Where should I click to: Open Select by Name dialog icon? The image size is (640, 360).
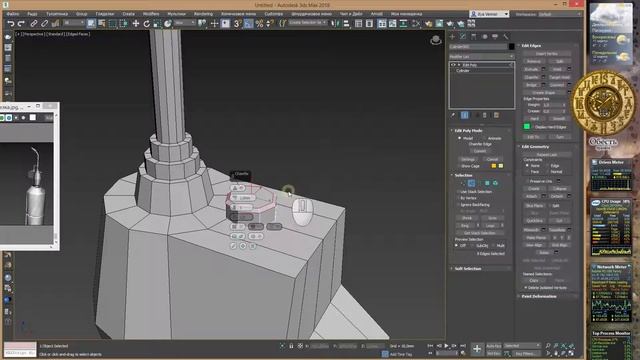102,24
